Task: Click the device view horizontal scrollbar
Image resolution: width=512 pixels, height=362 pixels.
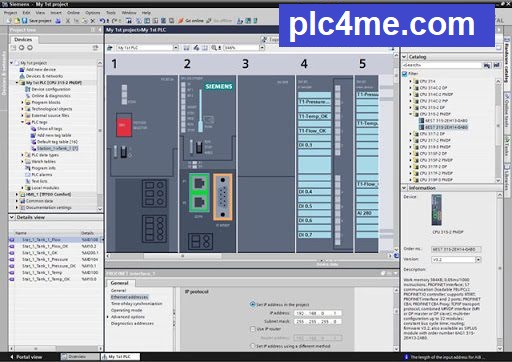Action: (183, 256)
